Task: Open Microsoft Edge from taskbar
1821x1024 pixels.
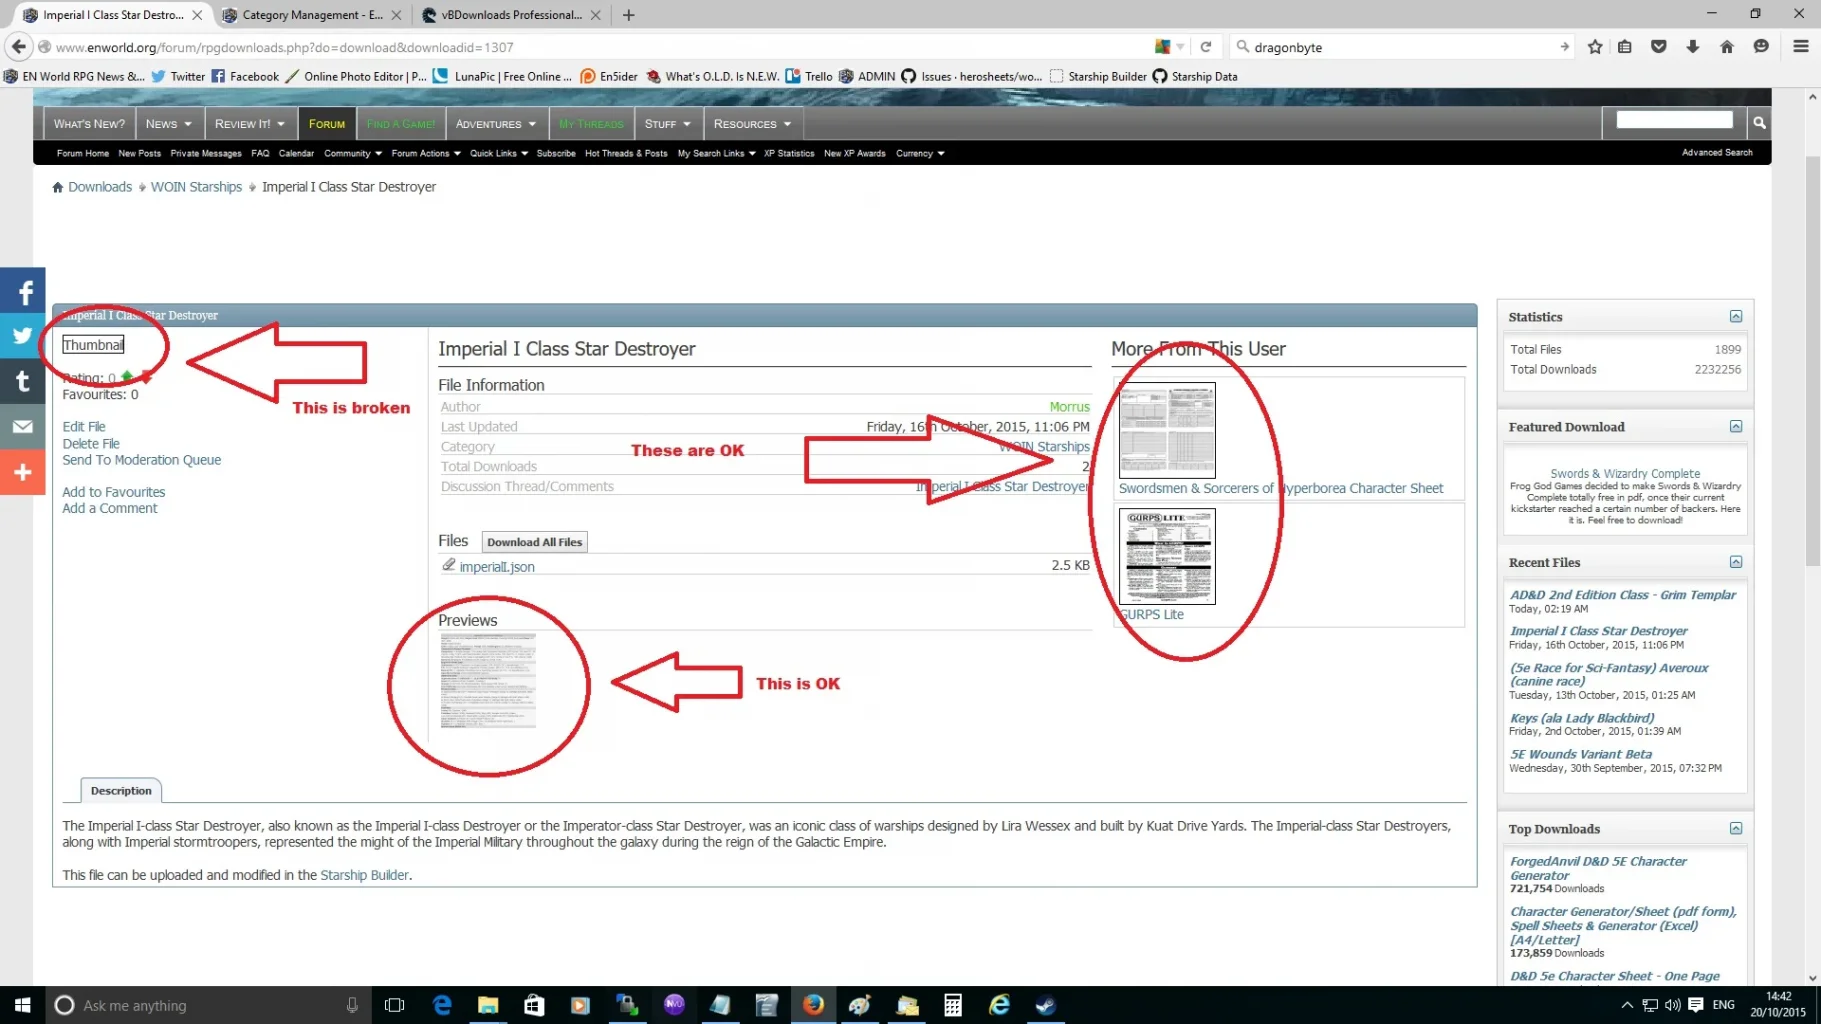Action: click(442, 1005)
